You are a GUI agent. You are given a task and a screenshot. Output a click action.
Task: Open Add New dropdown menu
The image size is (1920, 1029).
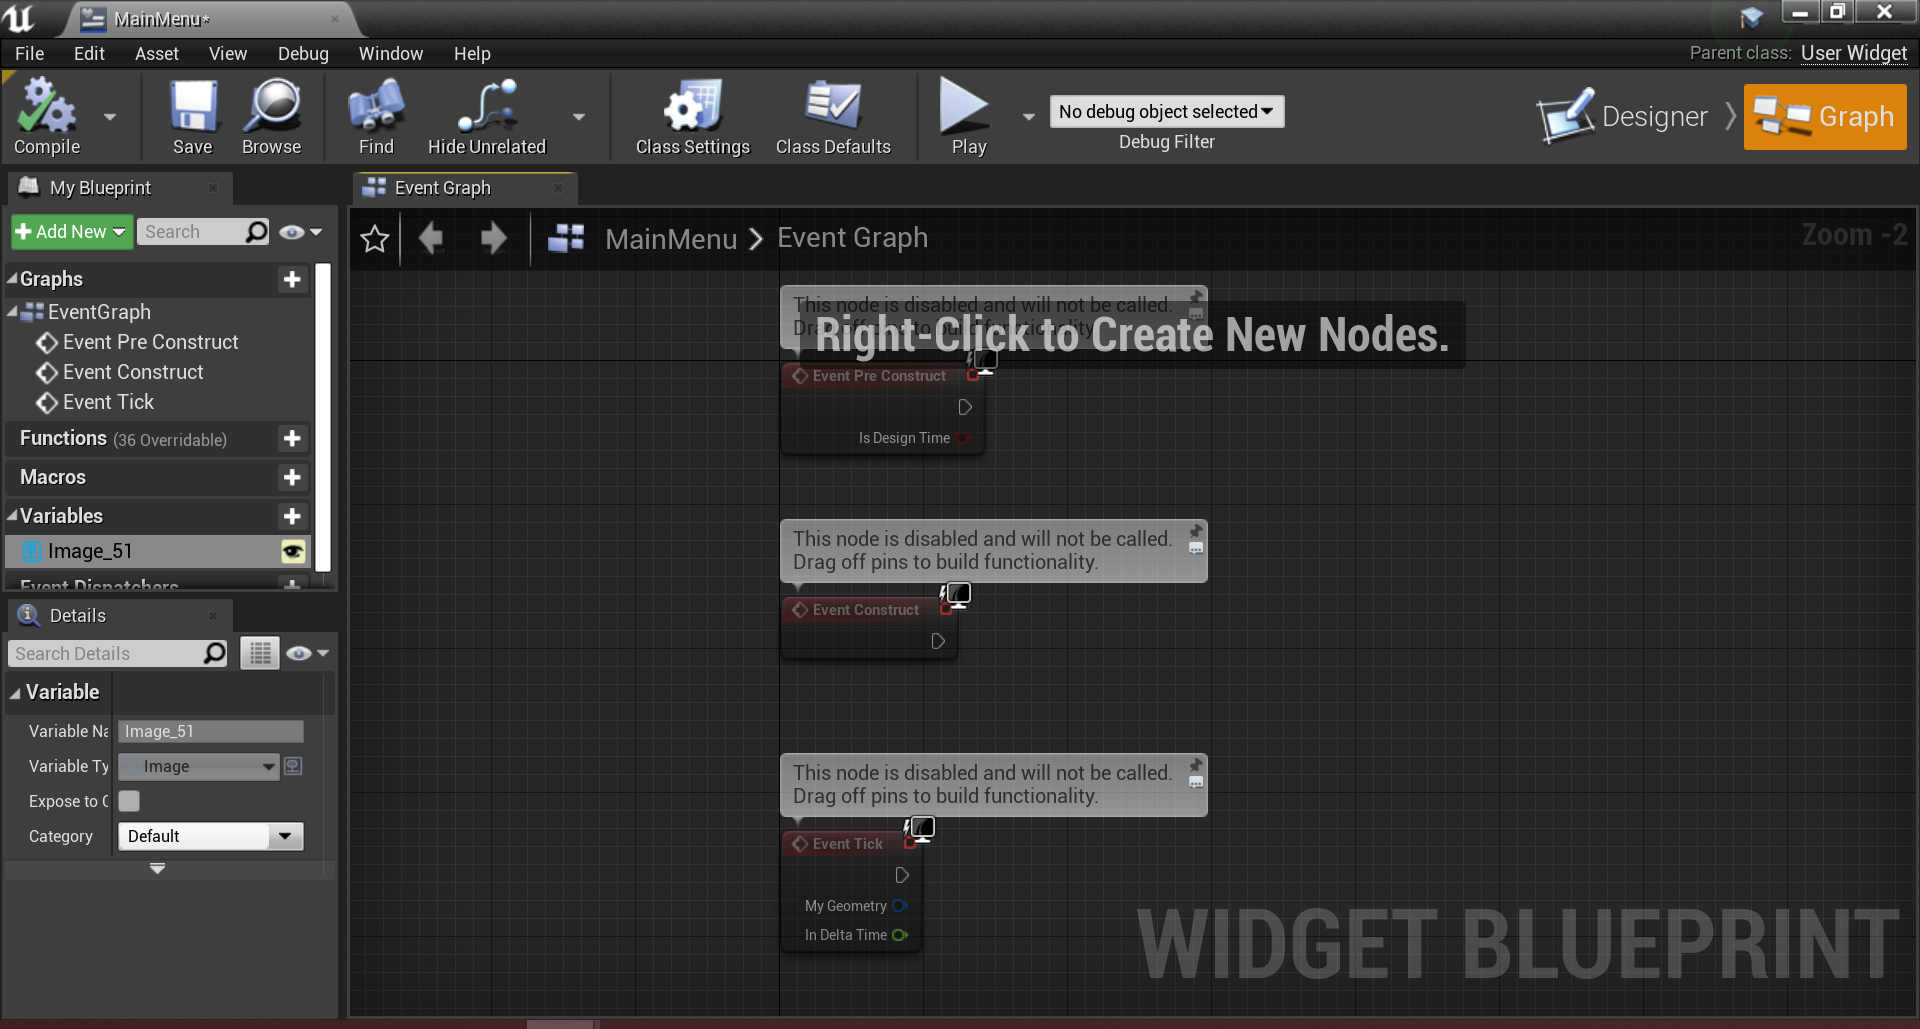click(71, 232)
